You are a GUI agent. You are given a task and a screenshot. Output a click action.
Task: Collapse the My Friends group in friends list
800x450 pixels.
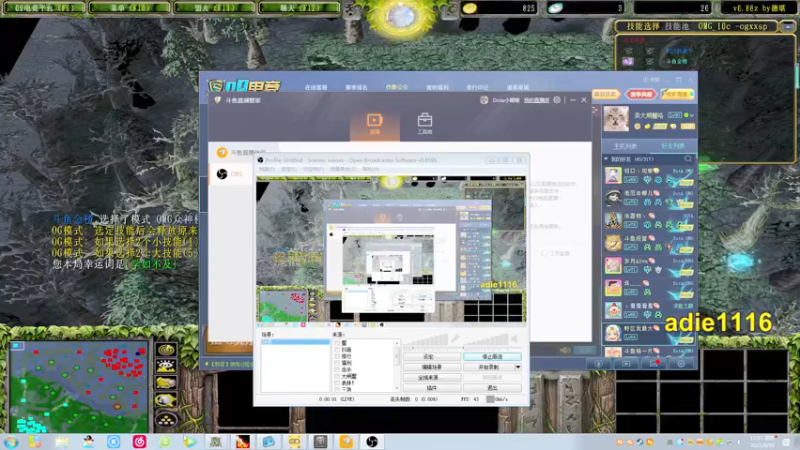point(607,159)
